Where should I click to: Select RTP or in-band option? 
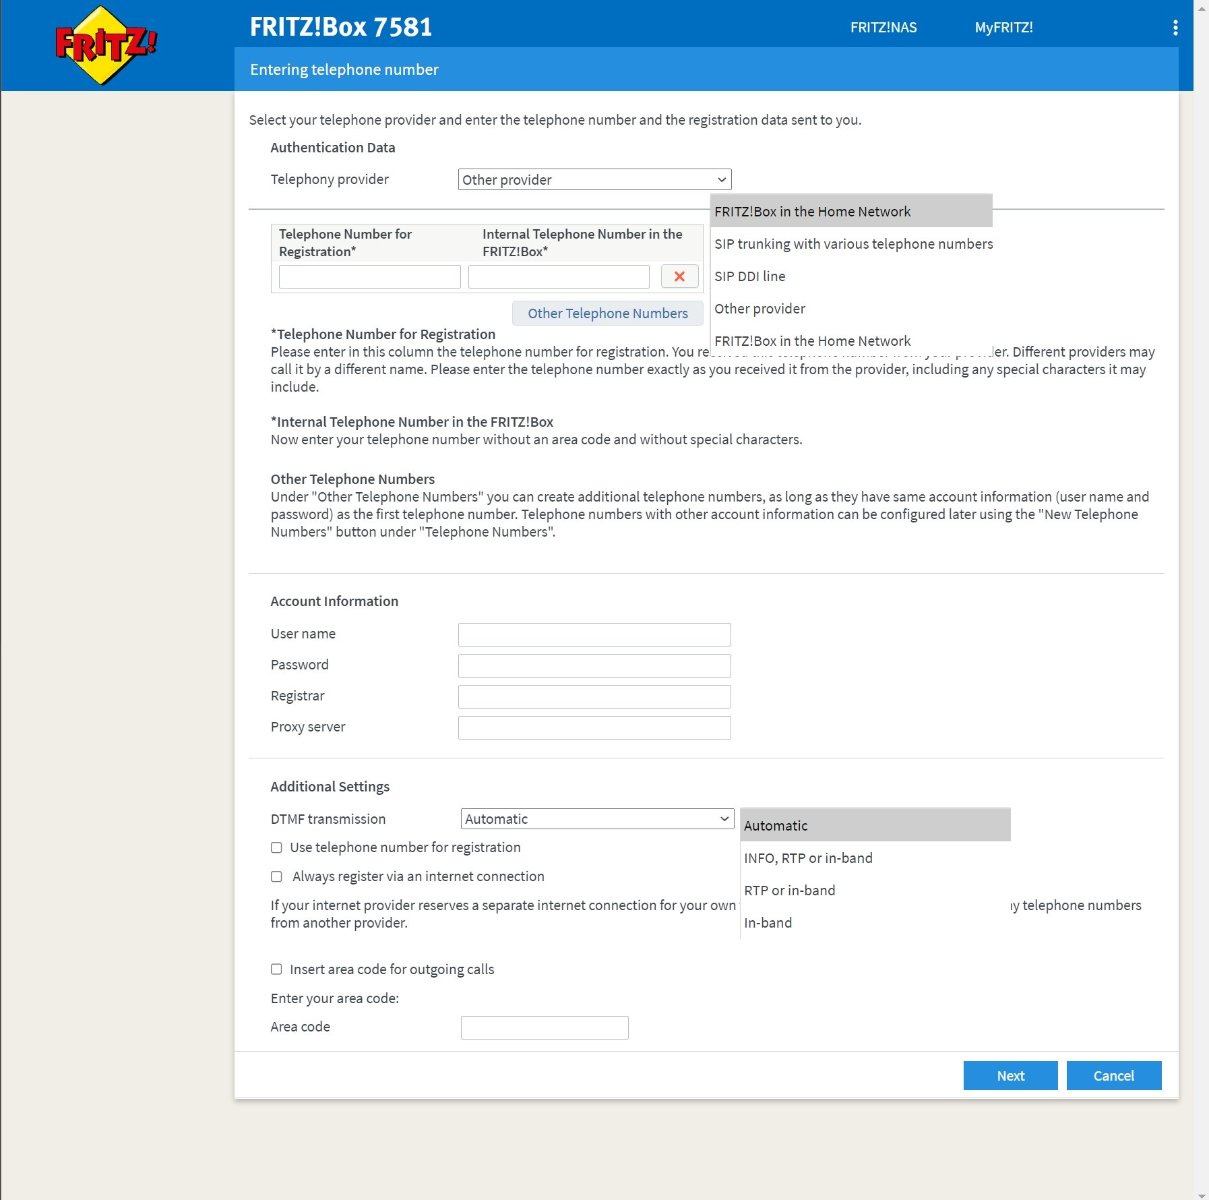(876, 890)
